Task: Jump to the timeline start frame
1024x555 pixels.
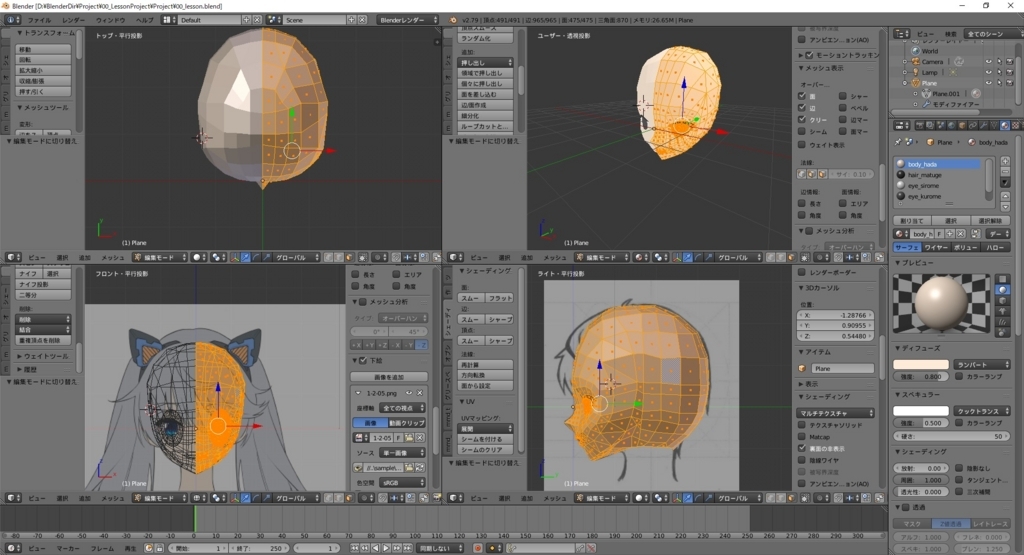Action: [x=355, y=548]
